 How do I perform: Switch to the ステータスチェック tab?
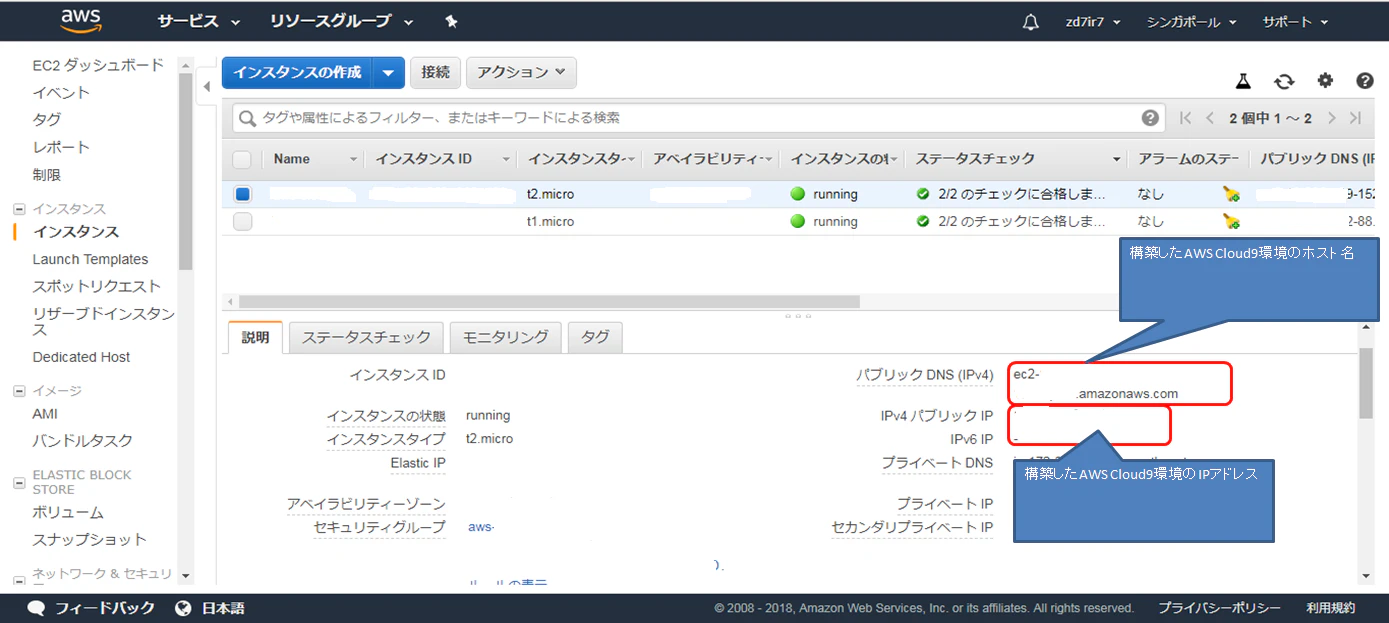[x=366, y=337]
